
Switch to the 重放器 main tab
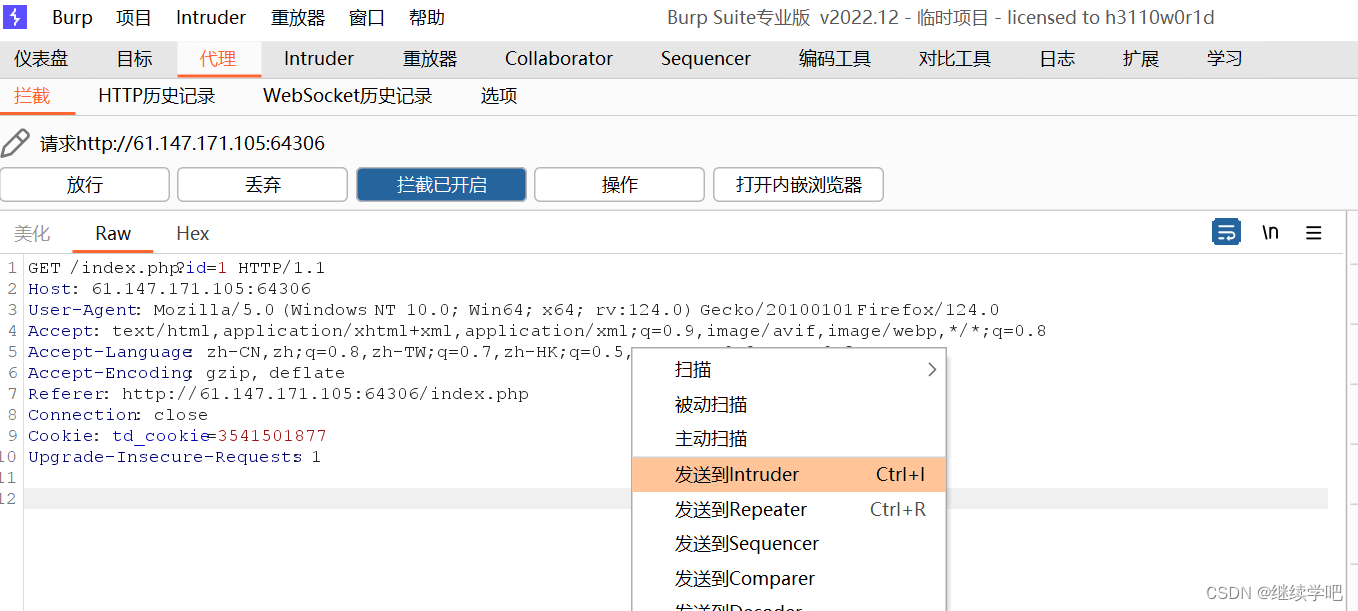pos(430,59)
